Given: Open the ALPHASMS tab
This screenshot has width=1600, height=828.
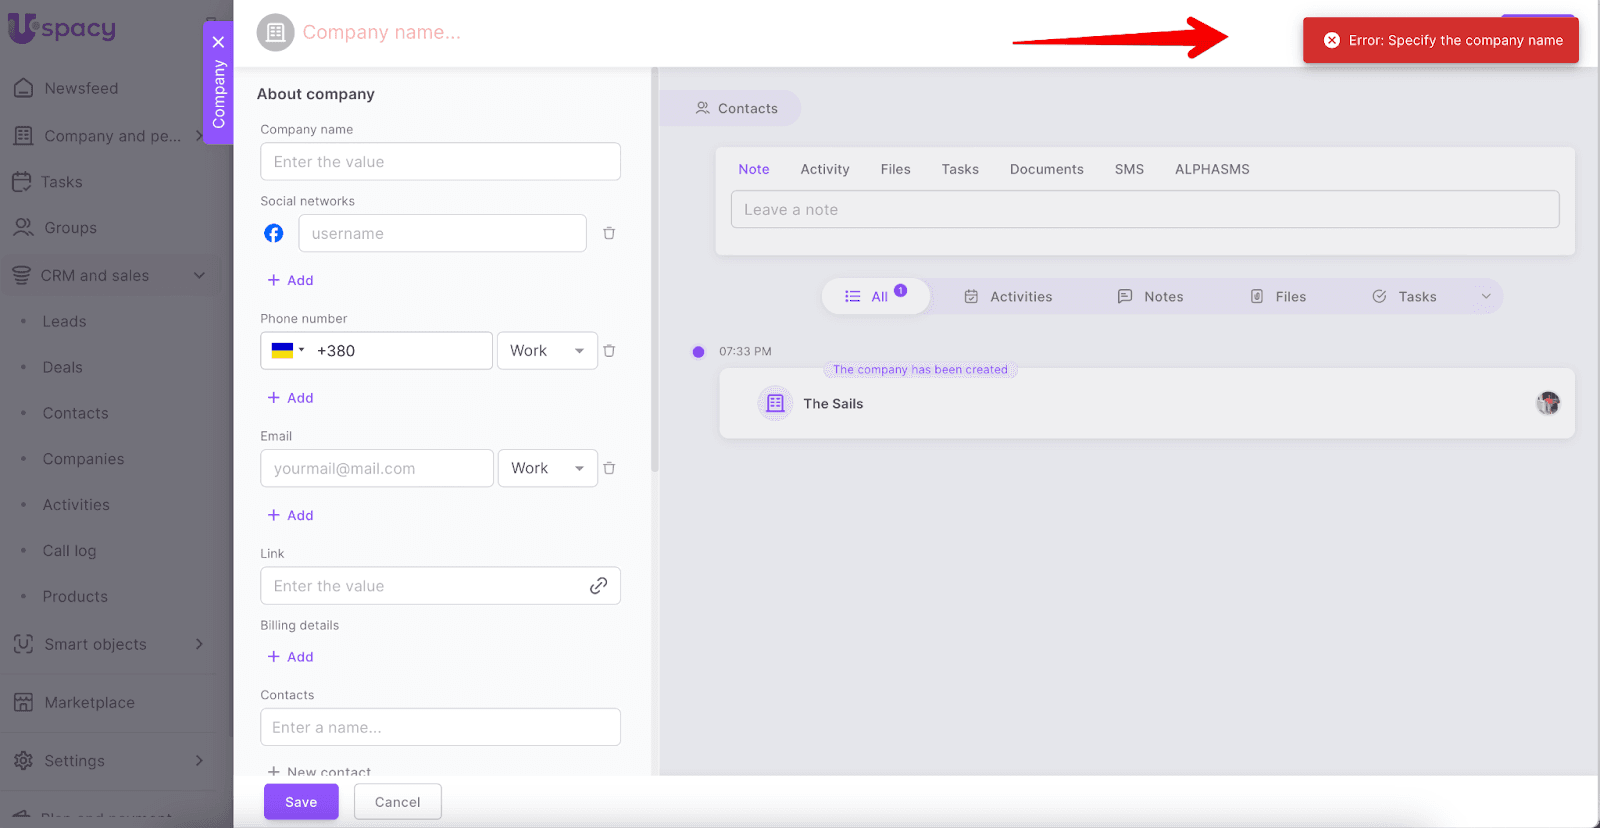Looking at the screenshot, I should coord(1211,169).
